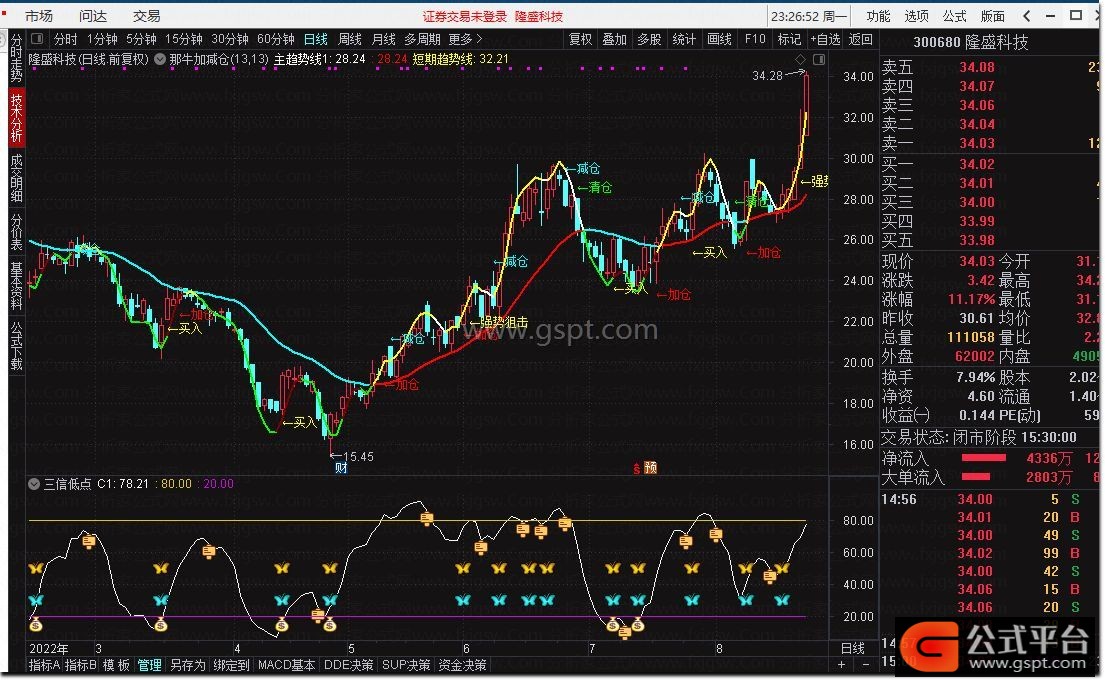Open the 成交明细 sidebar tab
The width and height of the screenshot is (1105, 680).
click(x=16, y=178)
